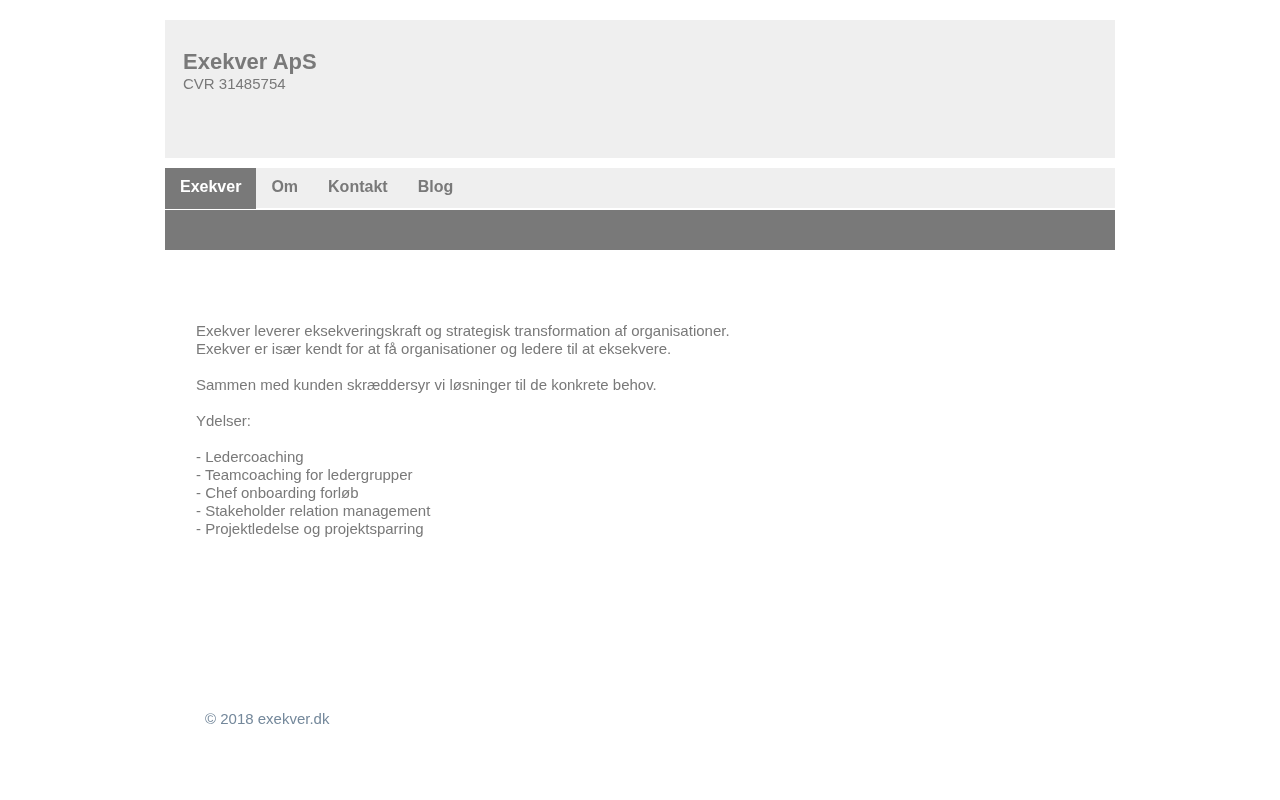Click the Stakeholder relation management item
Viewport: 1280px width, 800px height.
point(317,511)
